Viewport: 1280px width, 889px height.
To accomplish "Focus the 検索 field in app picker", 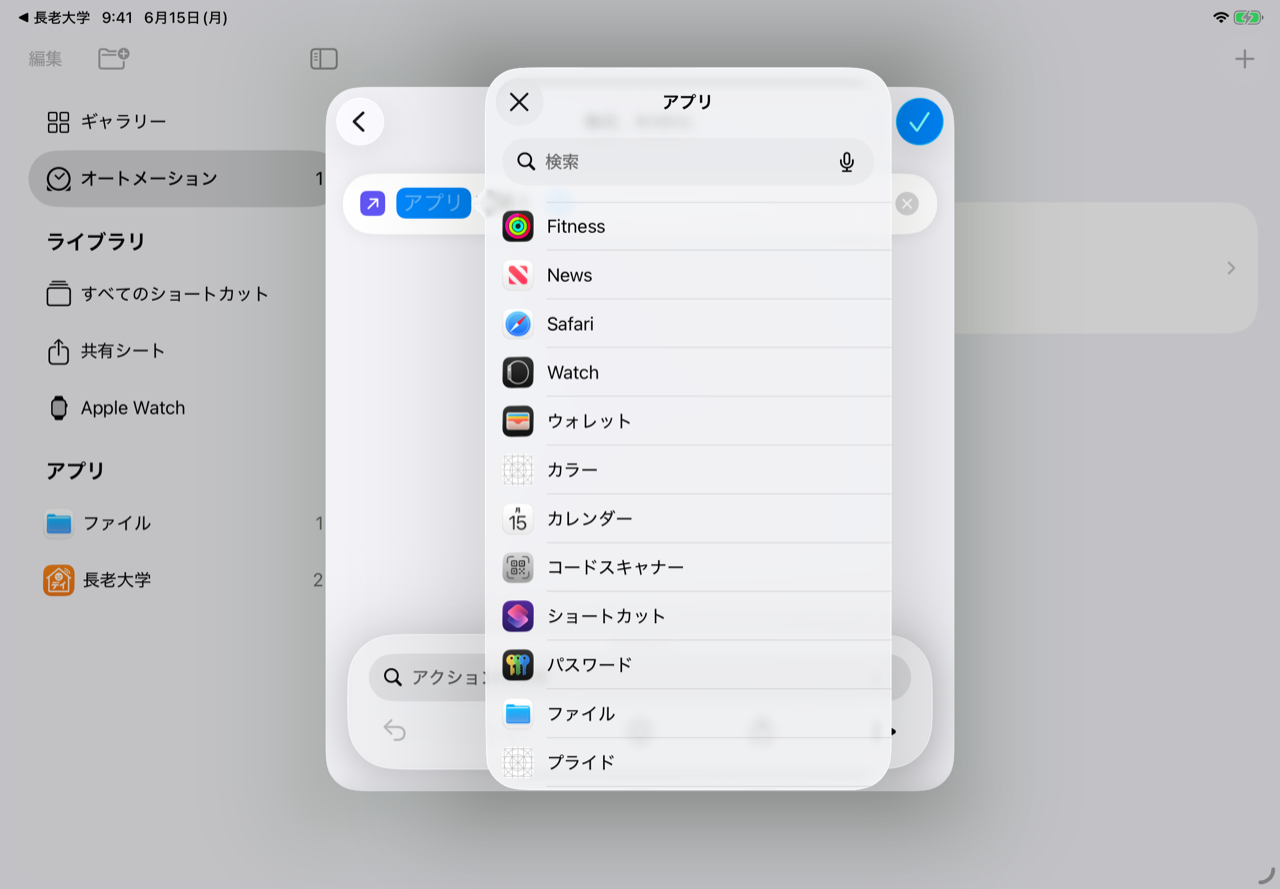I will tap(688, 162).
